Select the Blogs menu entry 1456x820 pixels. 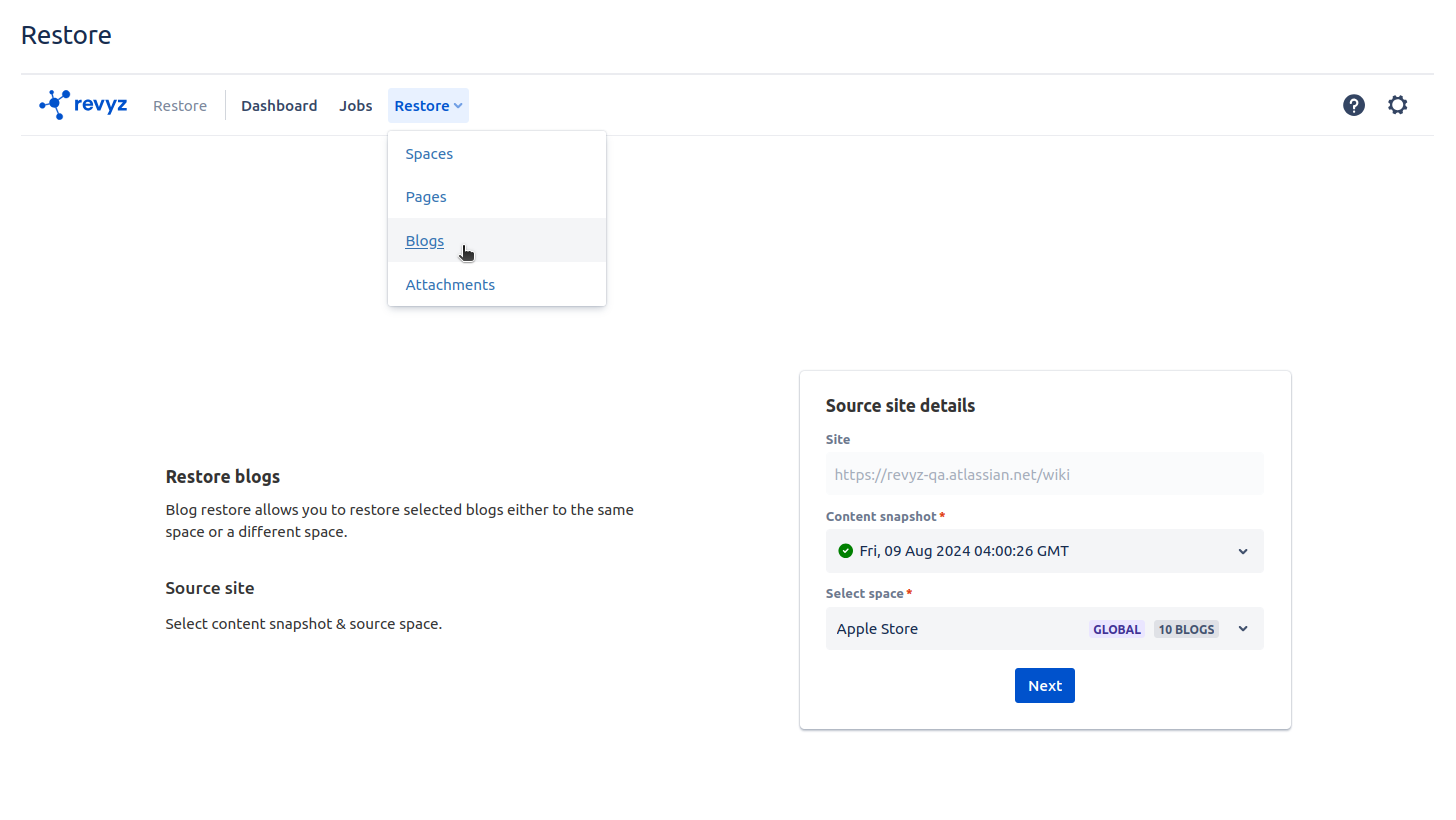[424, 241]
